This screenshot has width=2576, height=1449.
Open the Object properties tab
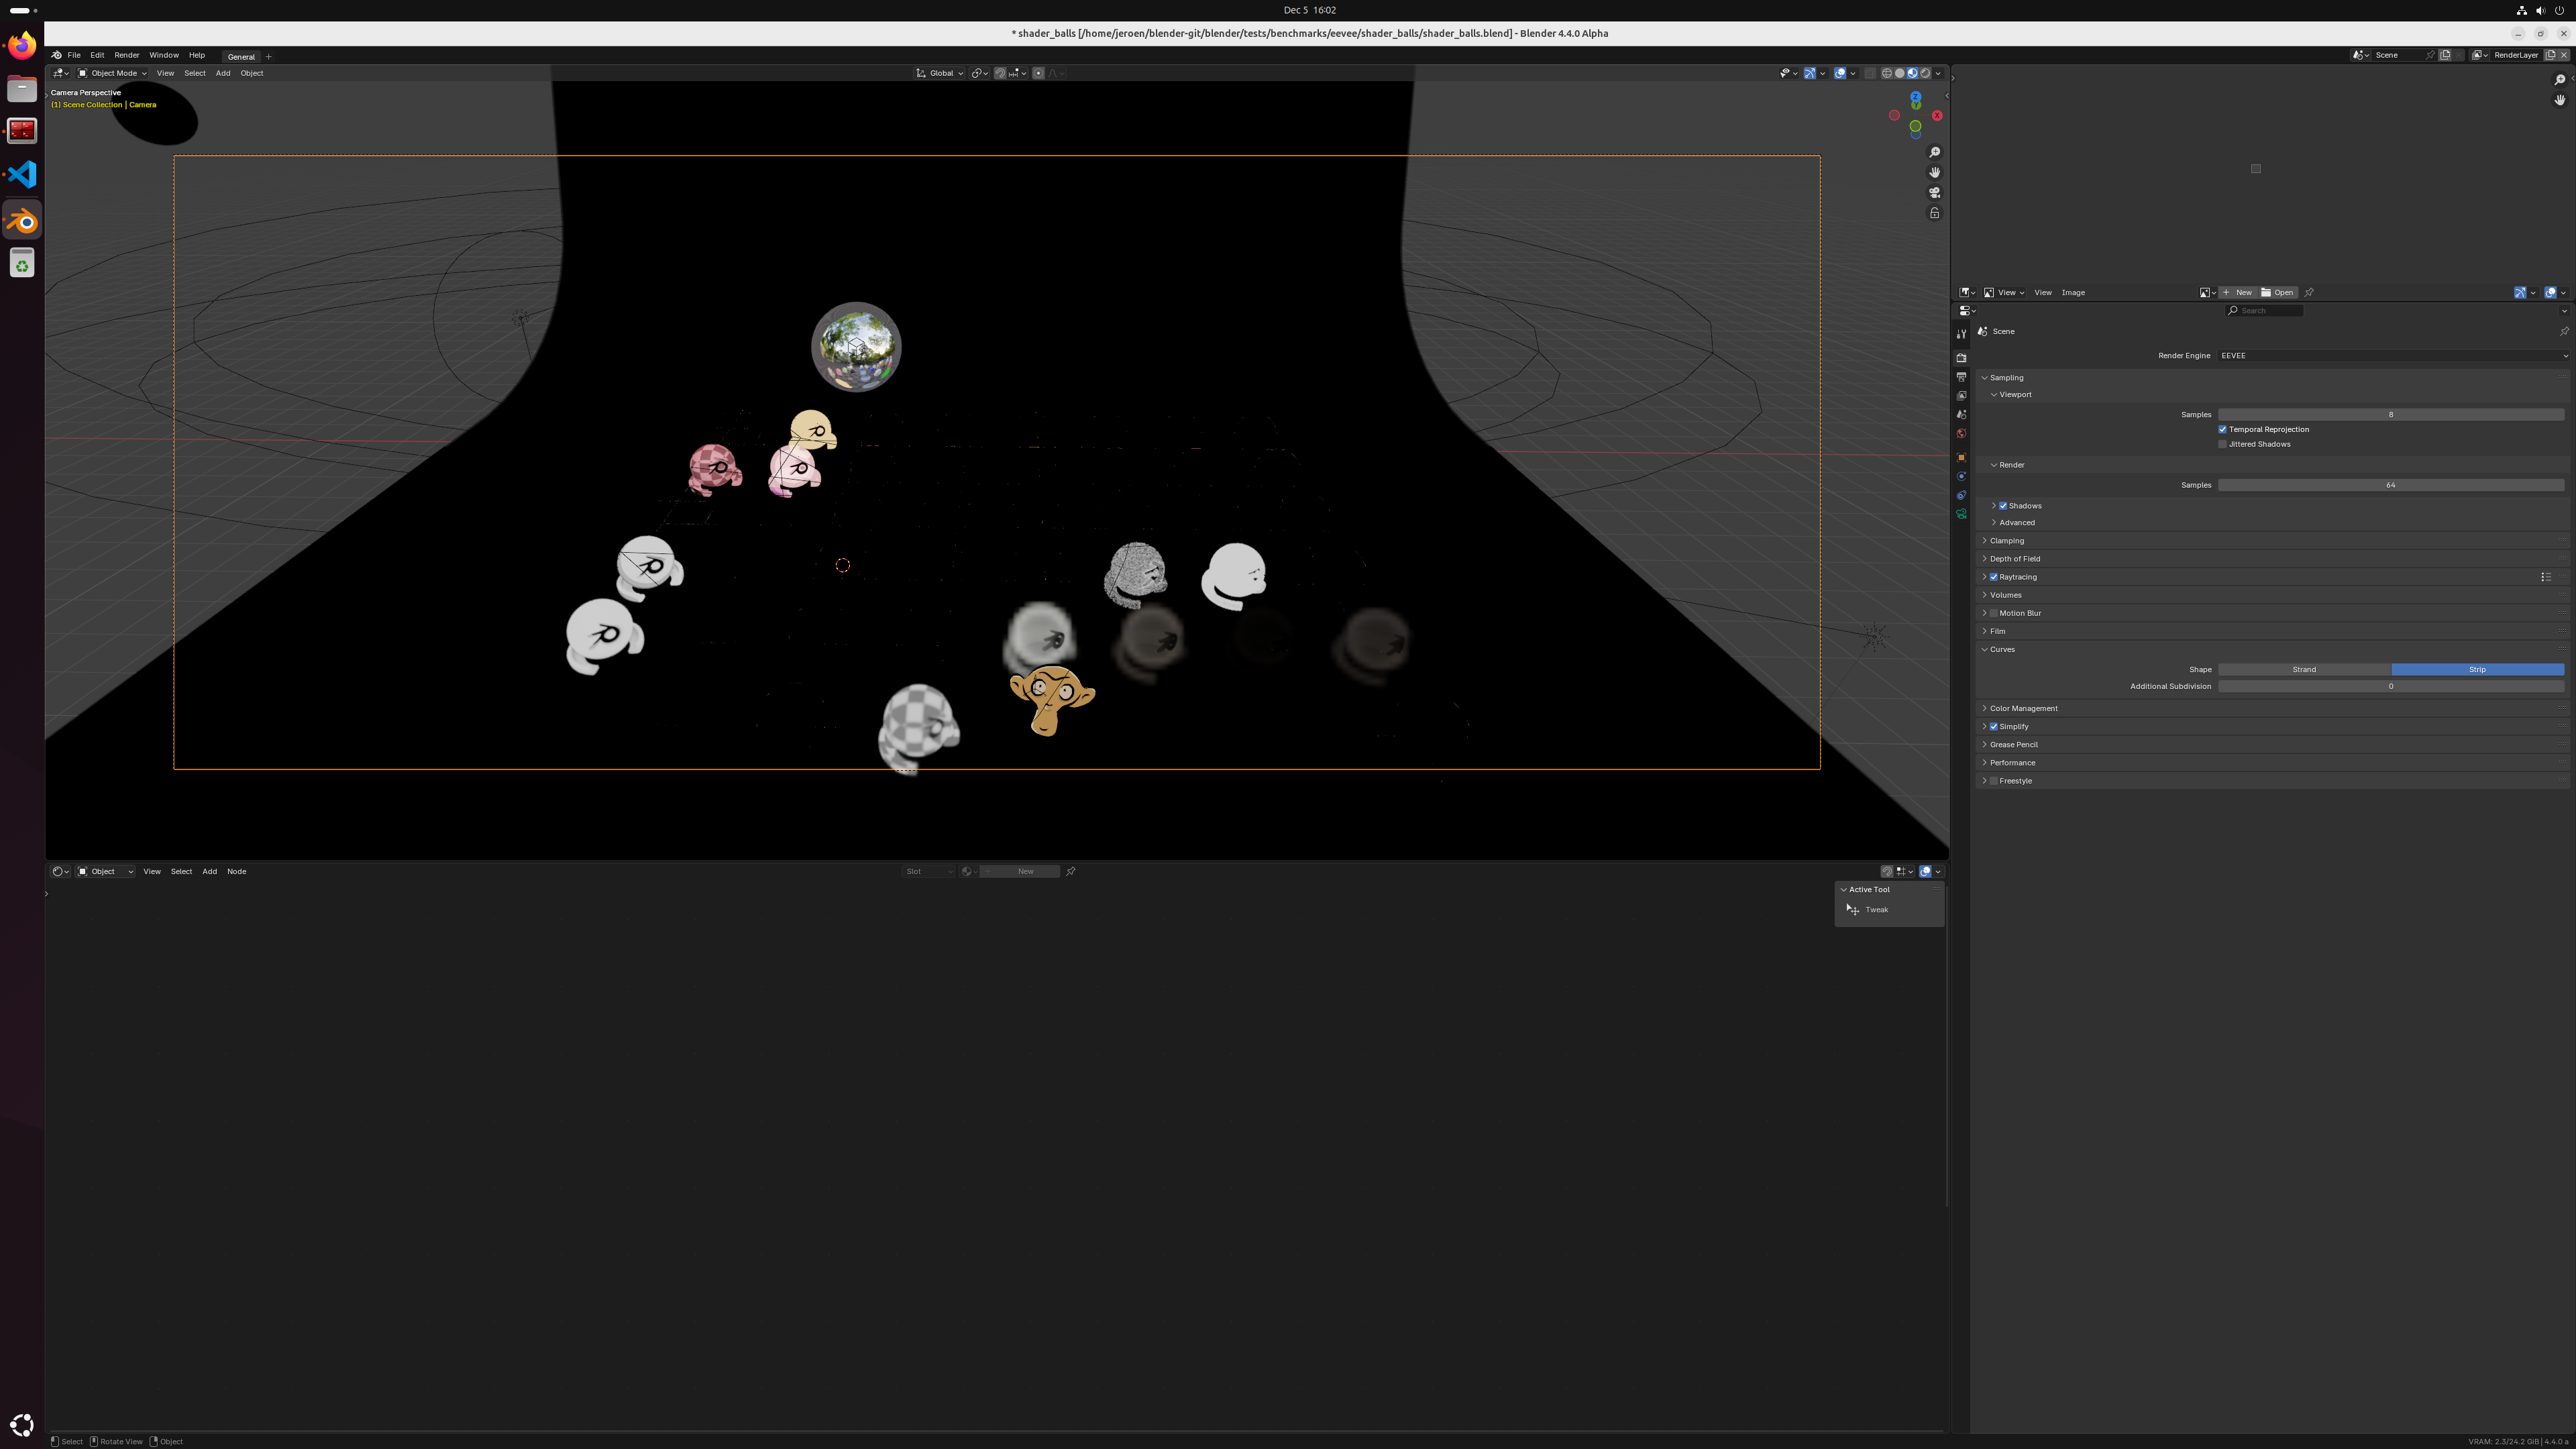pos(1961,457)
